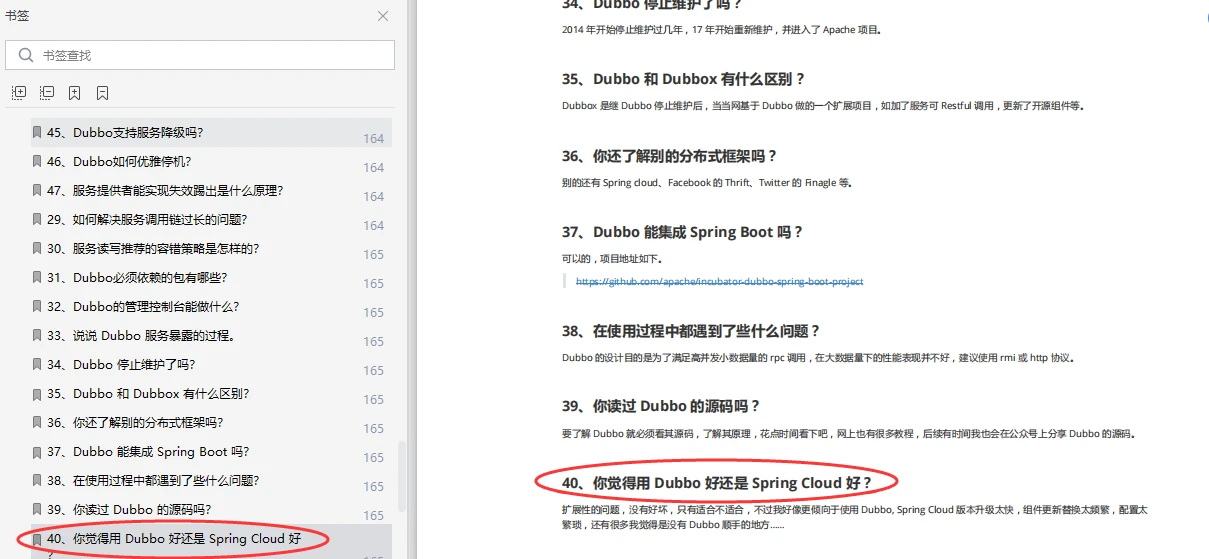This screenshot has height=559, width=1209.
Task: Click the text 可以的，项目地址如下。
Action: [611, 258]
